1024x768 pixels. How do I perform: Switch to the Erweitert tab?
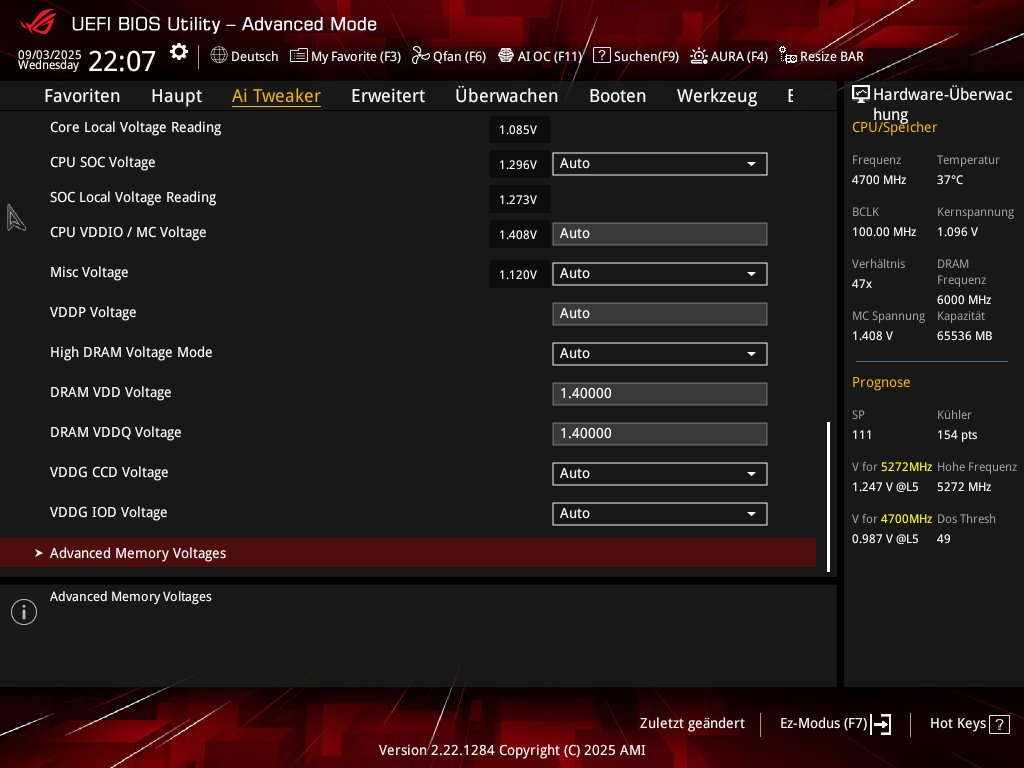[388, 96]
